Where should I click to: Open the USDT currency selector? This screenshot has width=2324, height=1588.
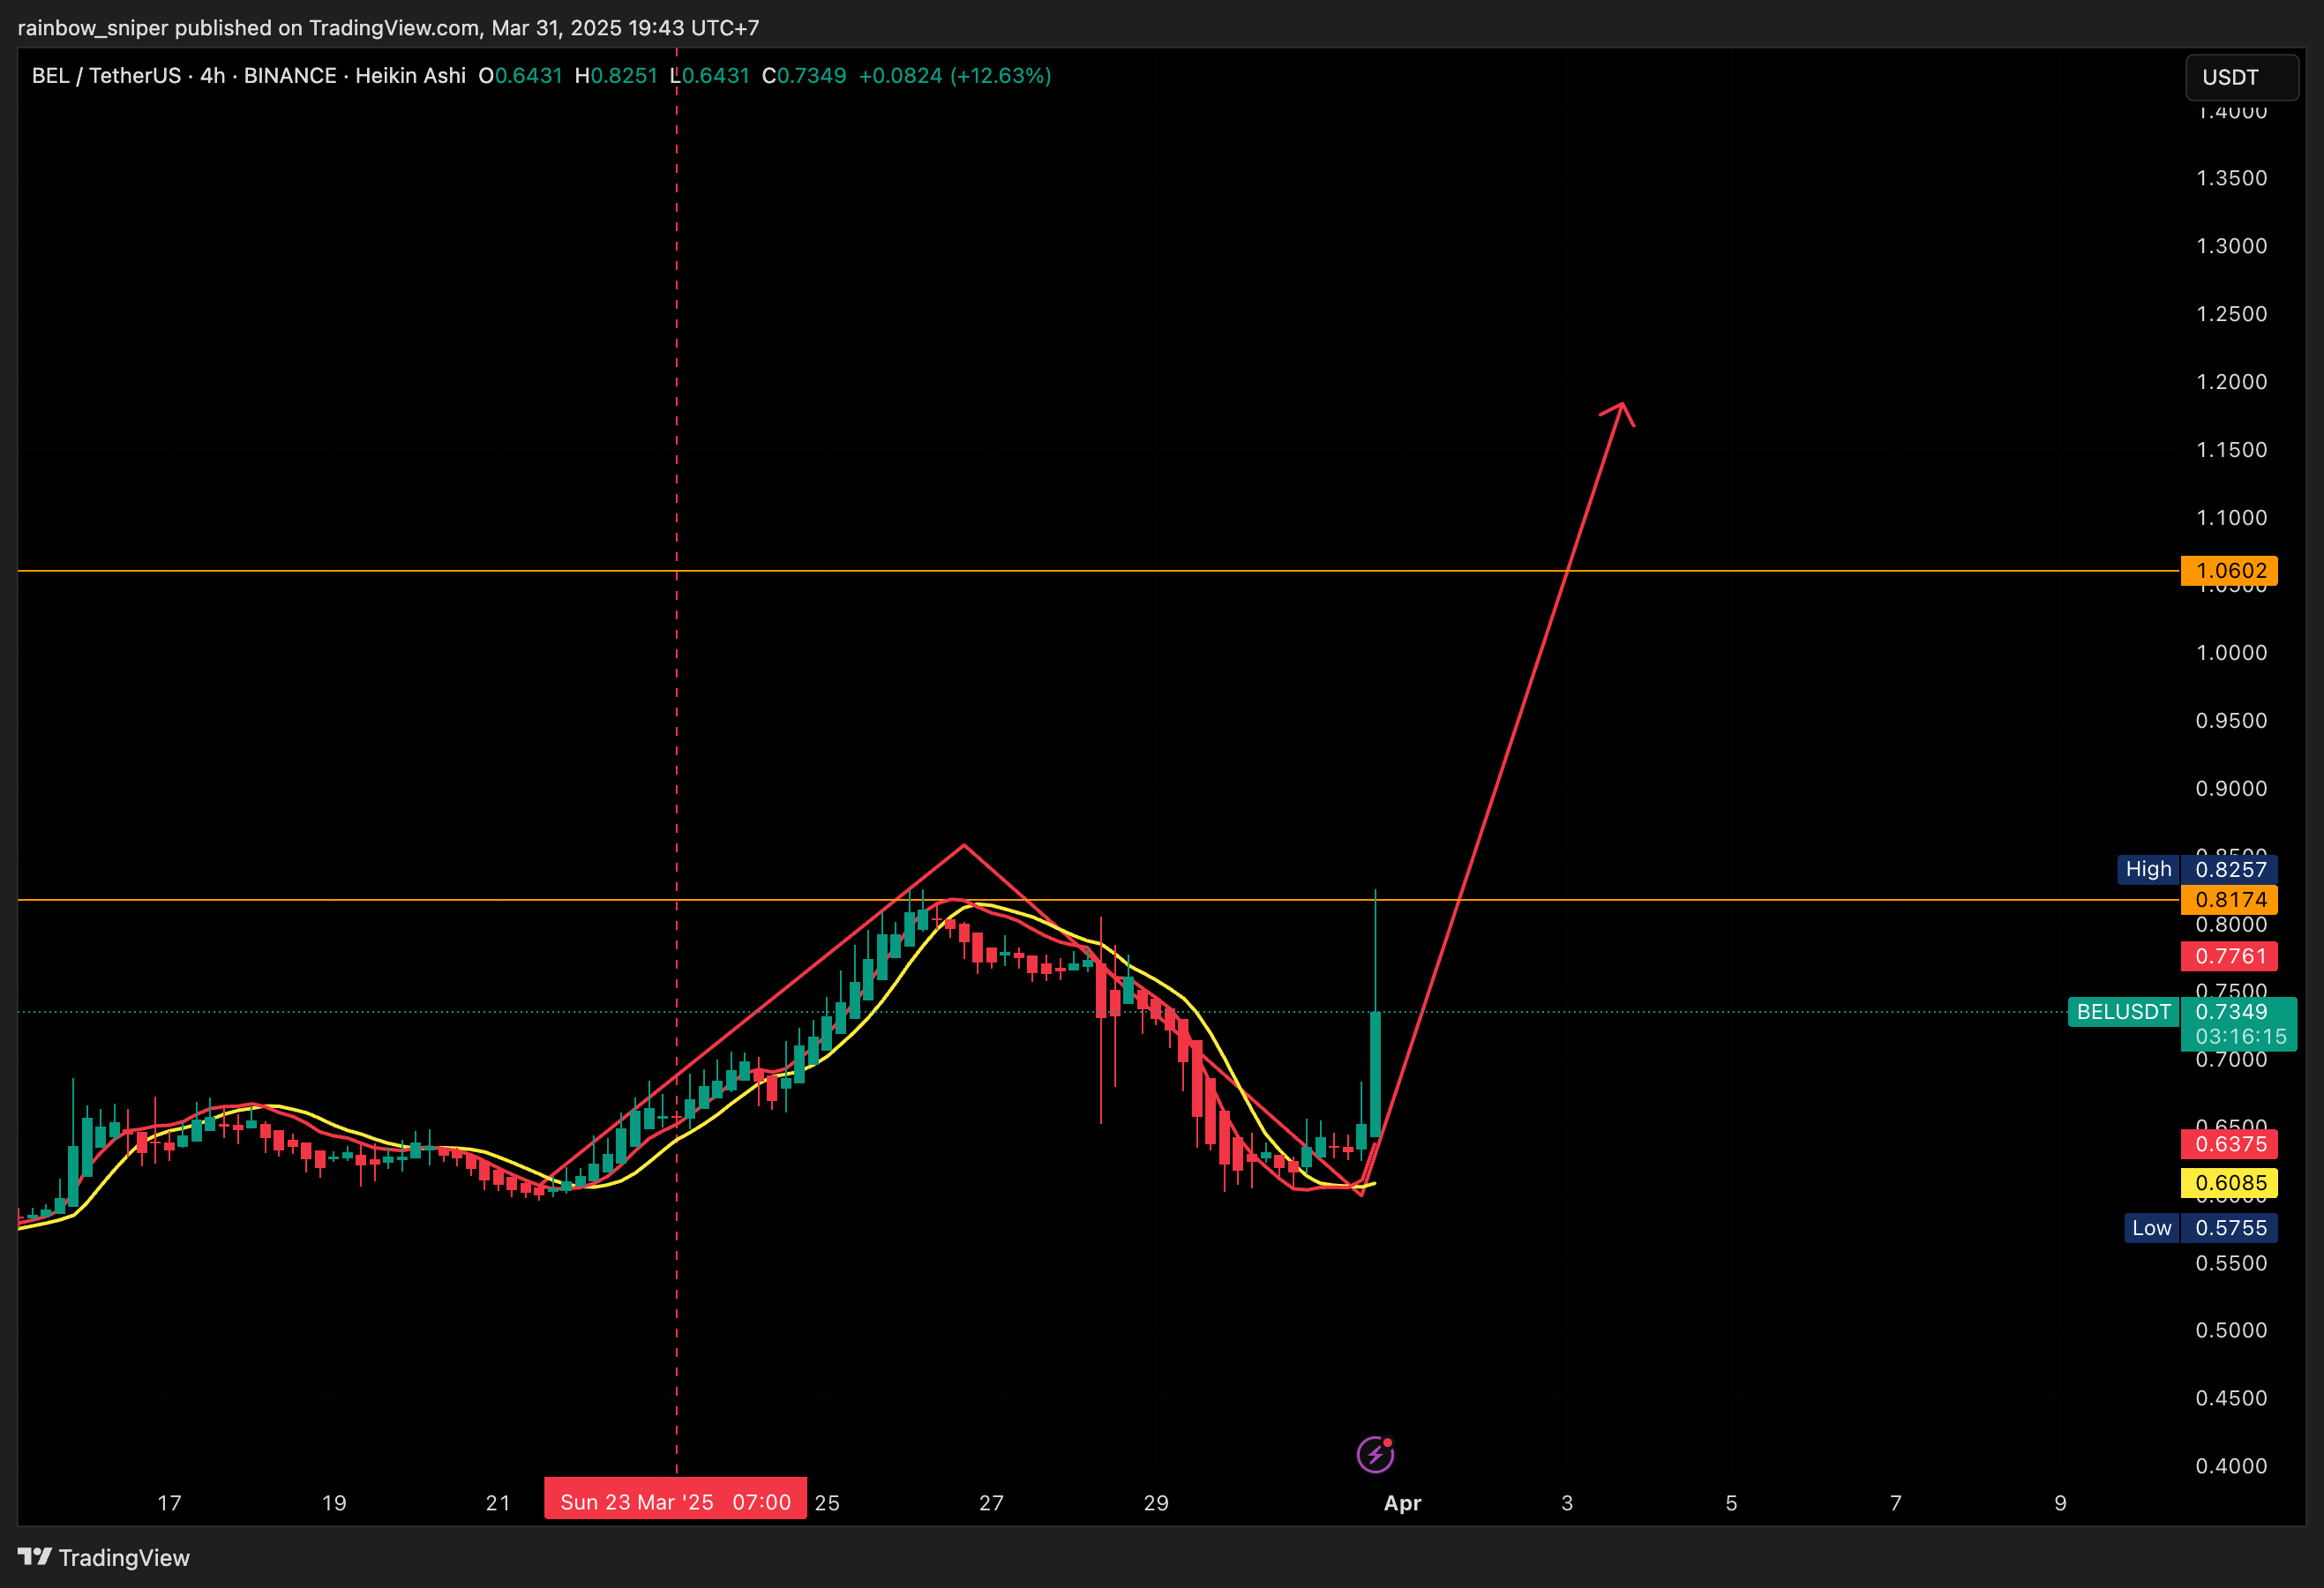[x=2242, y=77]
